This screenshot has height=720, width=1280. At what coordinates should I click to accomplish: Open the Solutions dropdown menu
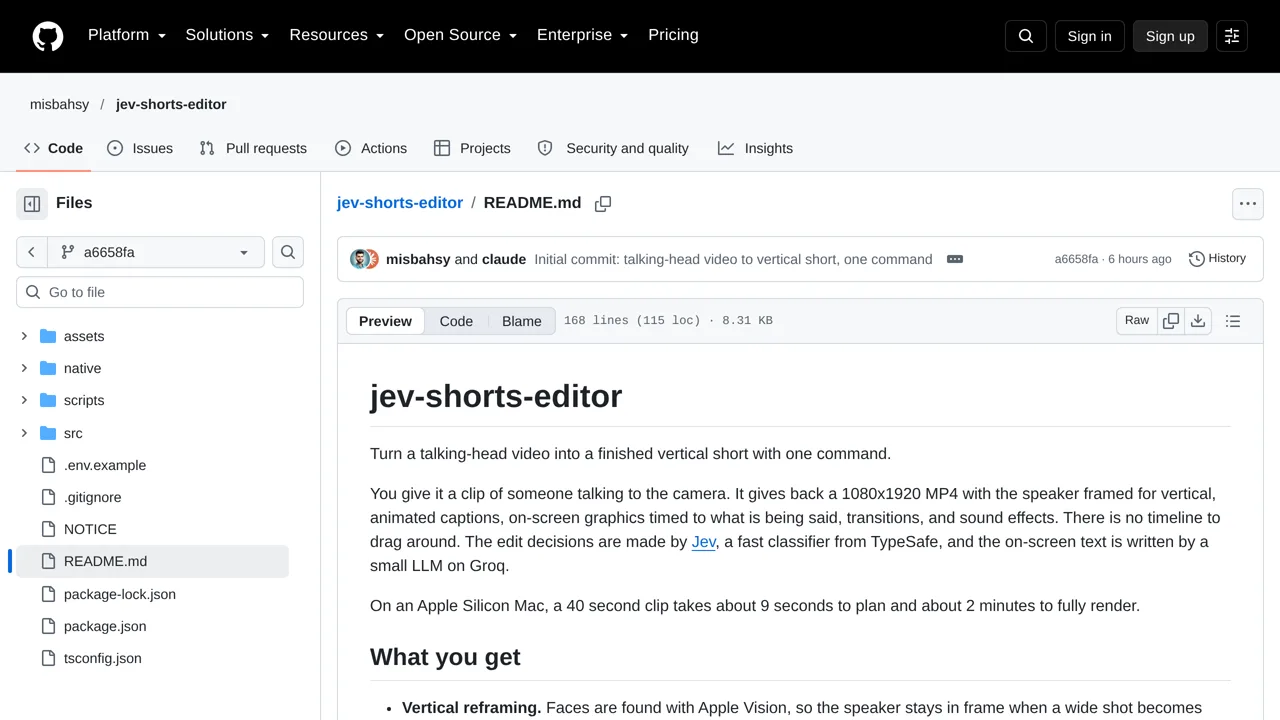pos(227,35)
